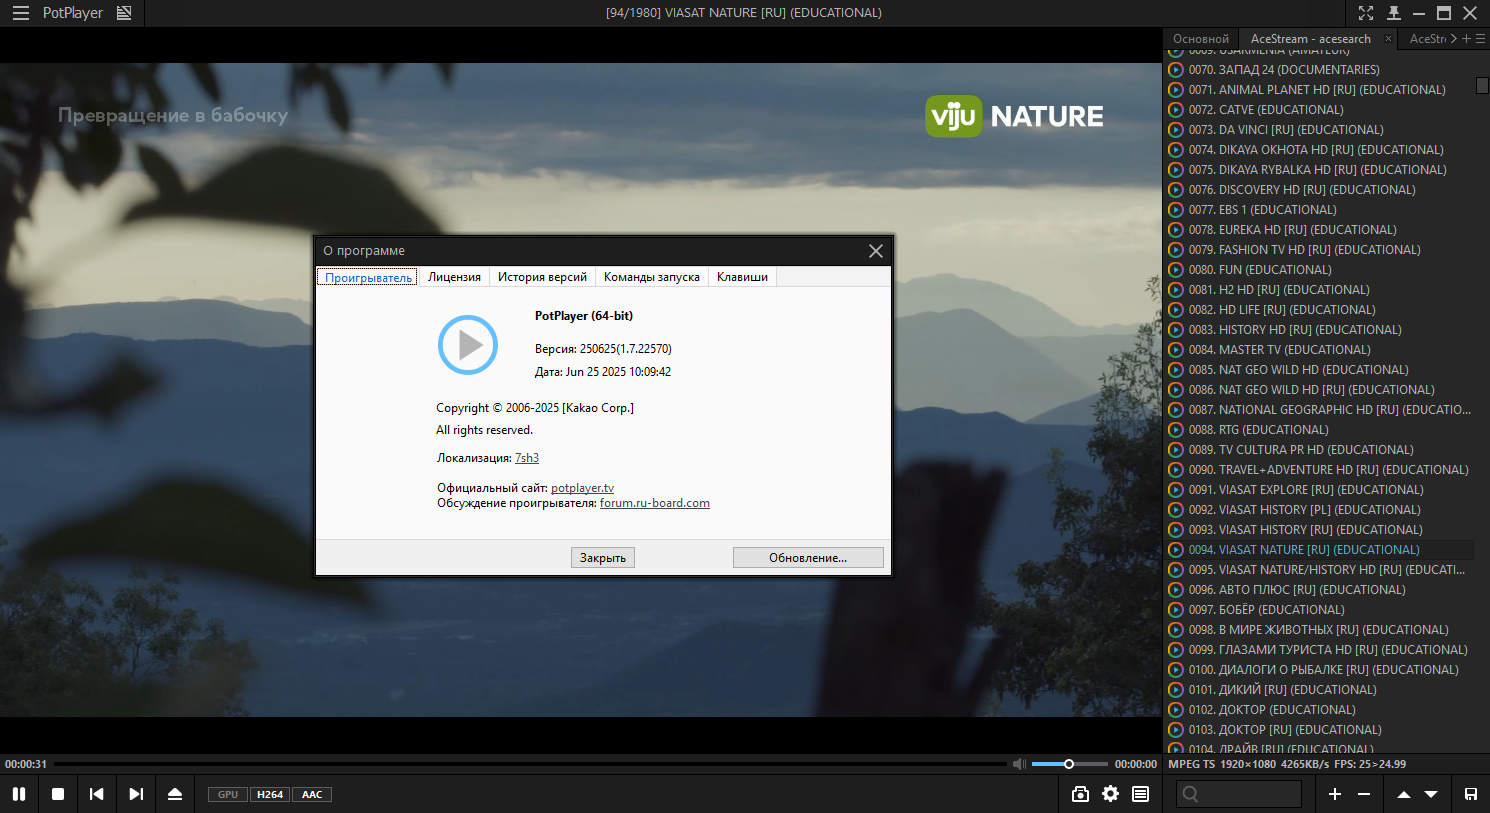Click the stream icon beside 0080. FUN
Image resolution: width=1490 pixels, height=813 pixels.
tap(1176, 270)
